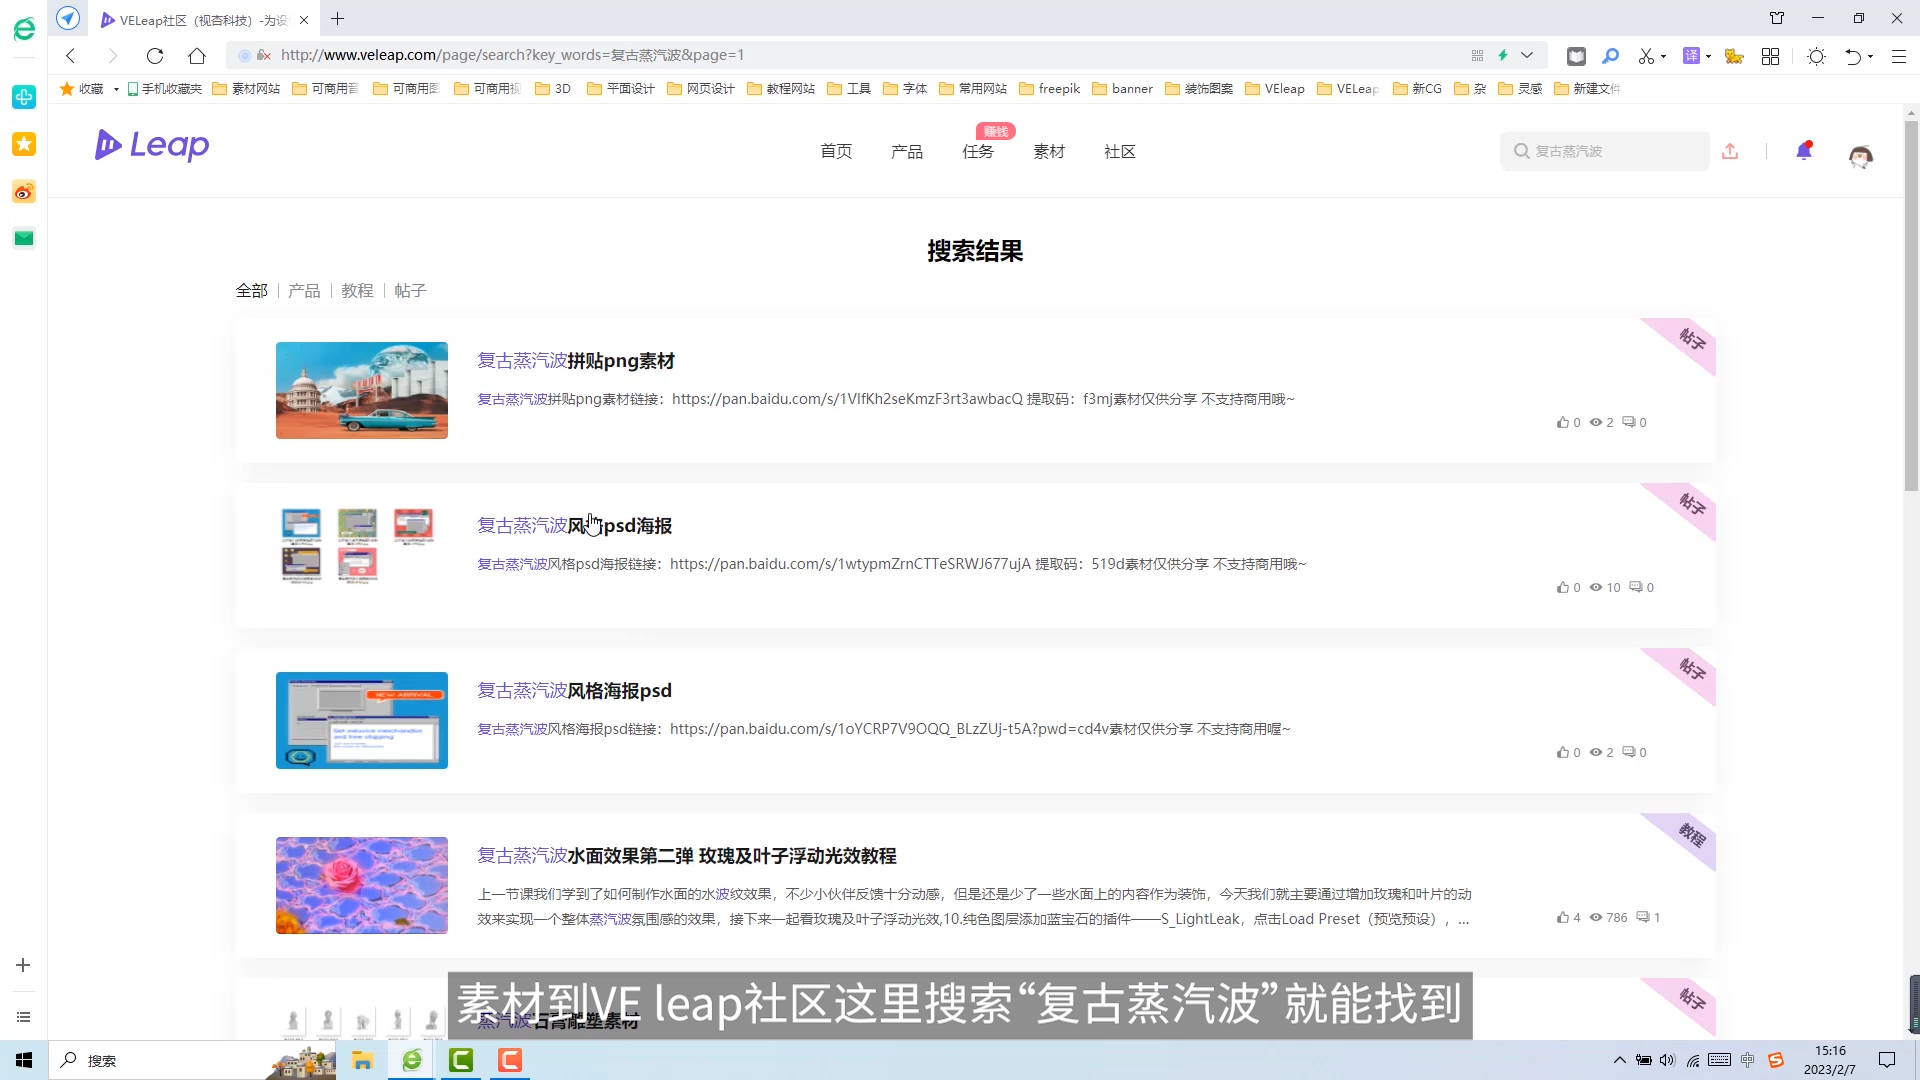Image resolution: width=1920 pixels, height=1080 pixels.
Task: Click the yellow cat extension icon
Action: [1734, 56]
